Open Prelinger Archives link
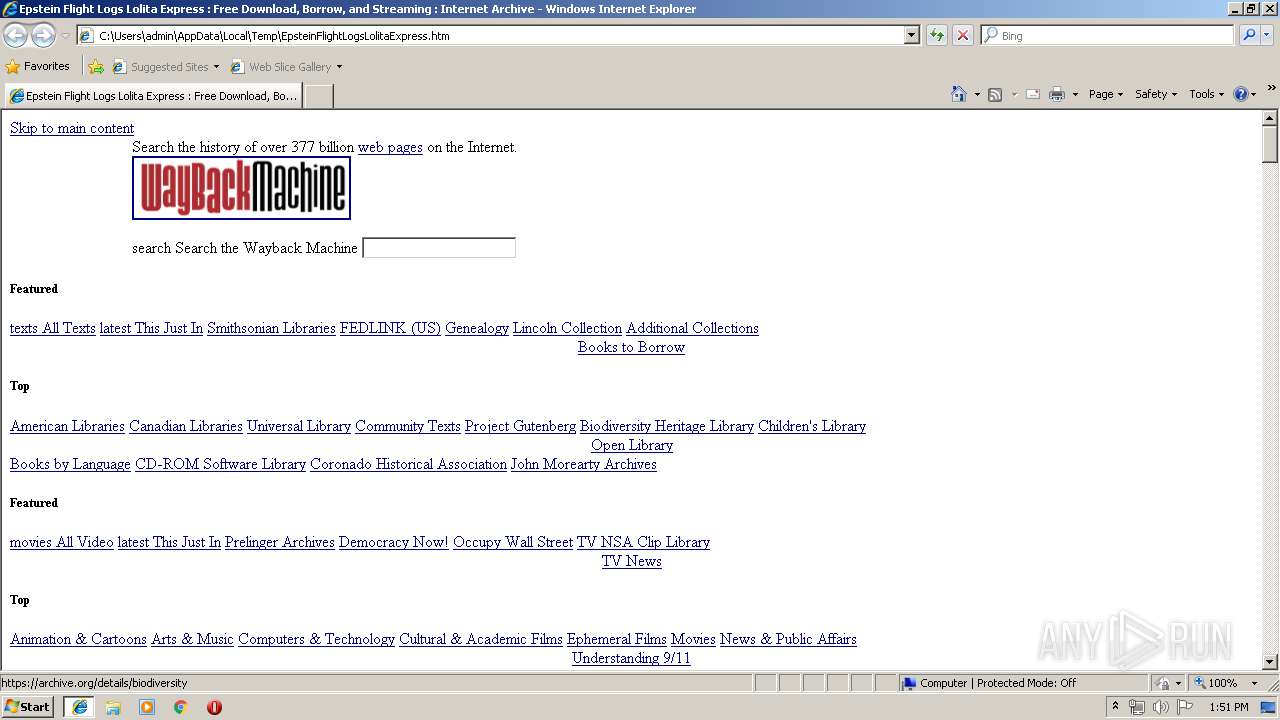Viewport: 1280px width, 720px height. (x=280, y=542)
